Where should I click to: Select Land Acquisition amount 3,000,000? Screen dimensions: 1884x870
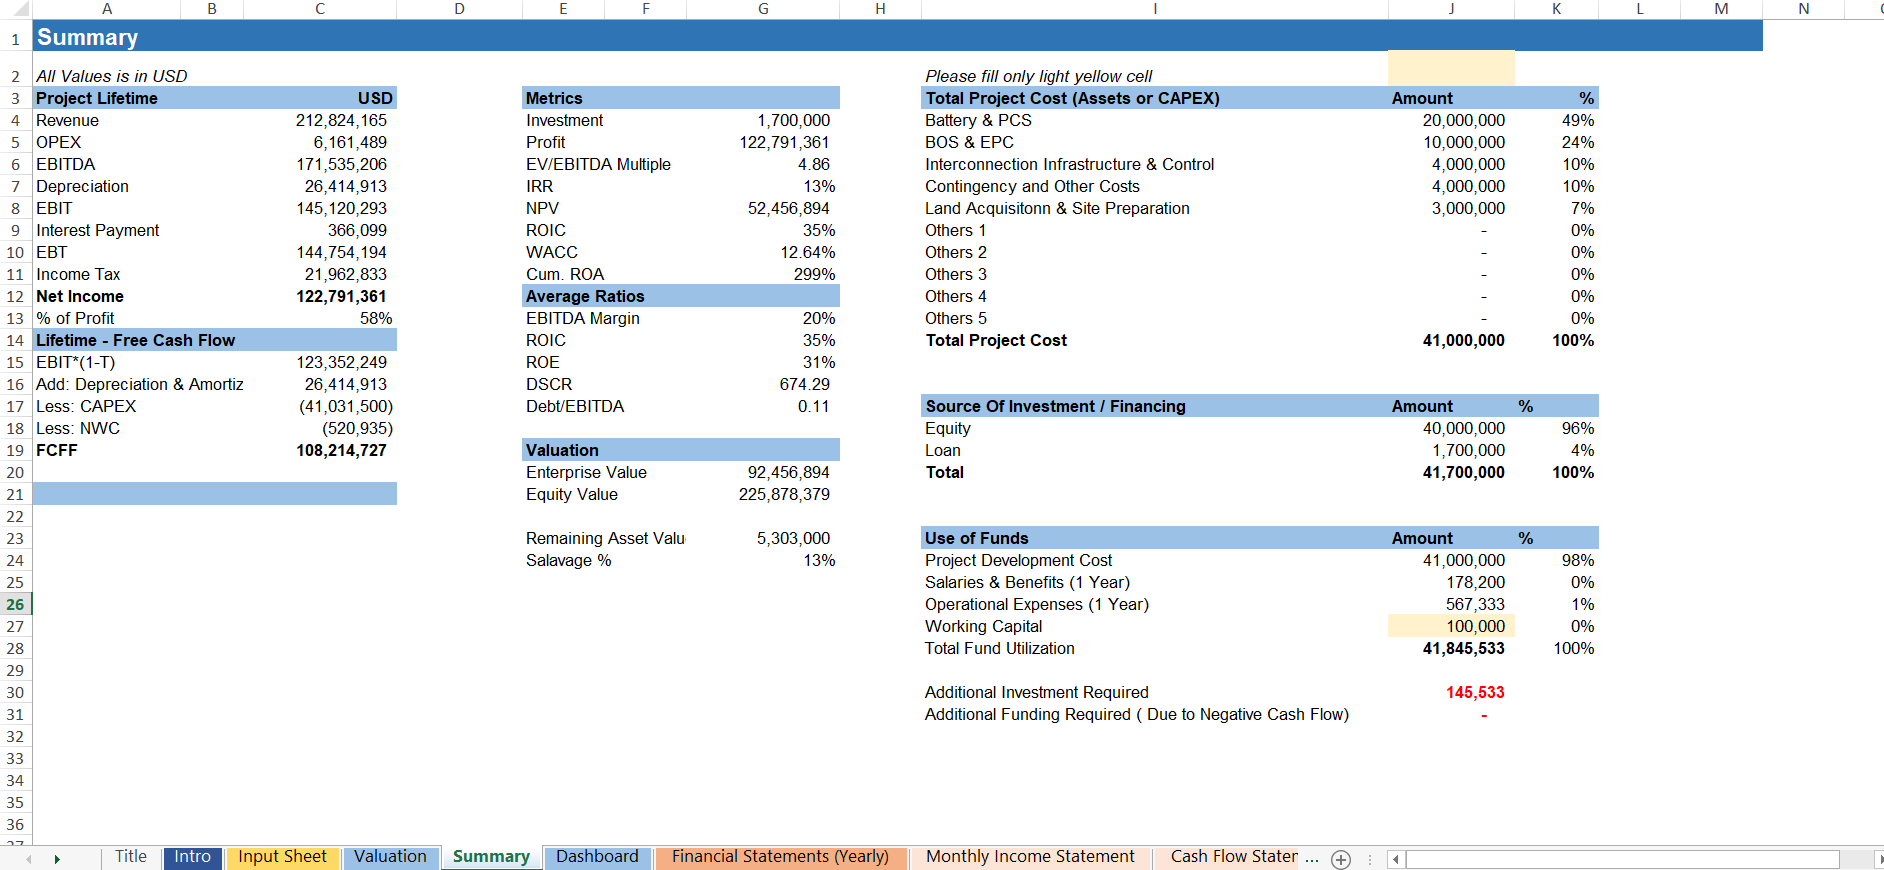click(1468, 208)
